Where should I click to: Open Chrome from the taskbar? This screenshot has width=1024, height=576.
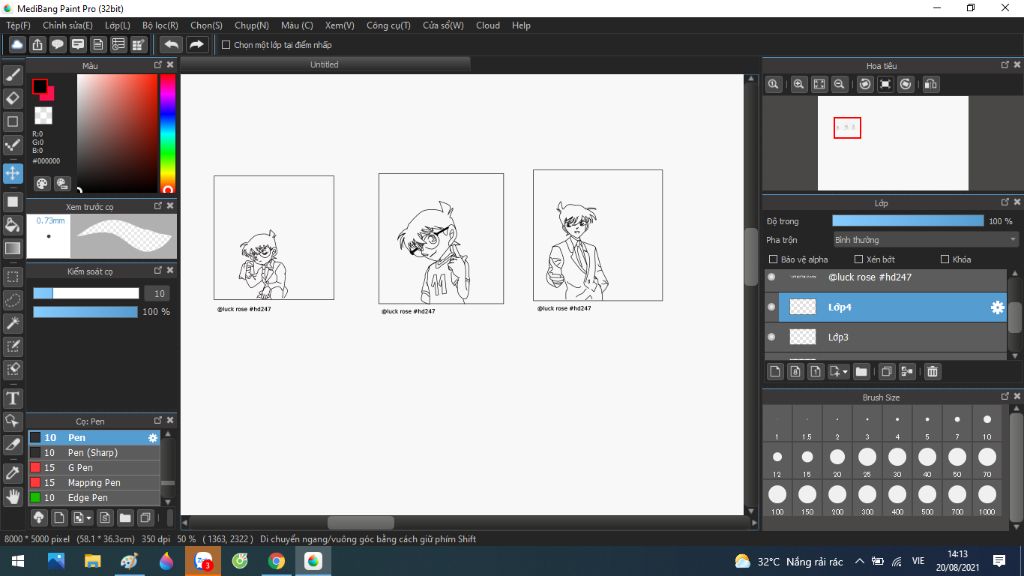click(x=276, y=561)
